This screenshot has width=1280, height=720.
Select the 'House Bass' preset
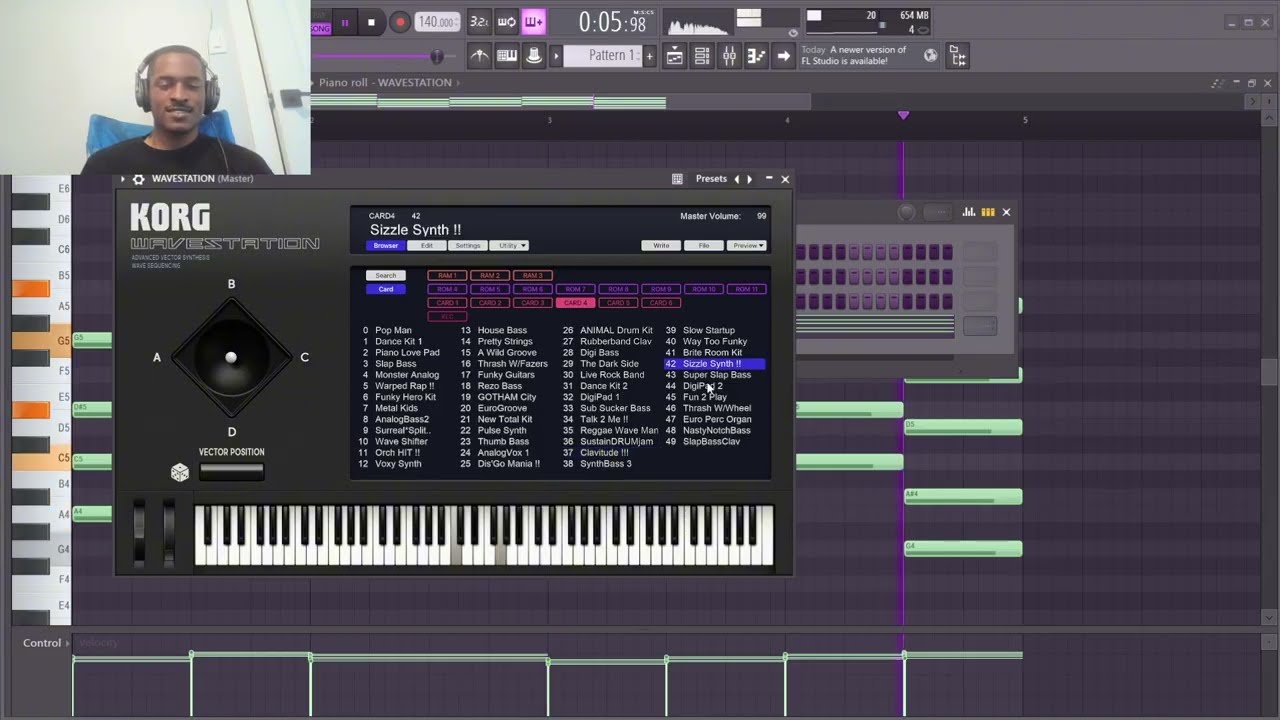[502, 330]
